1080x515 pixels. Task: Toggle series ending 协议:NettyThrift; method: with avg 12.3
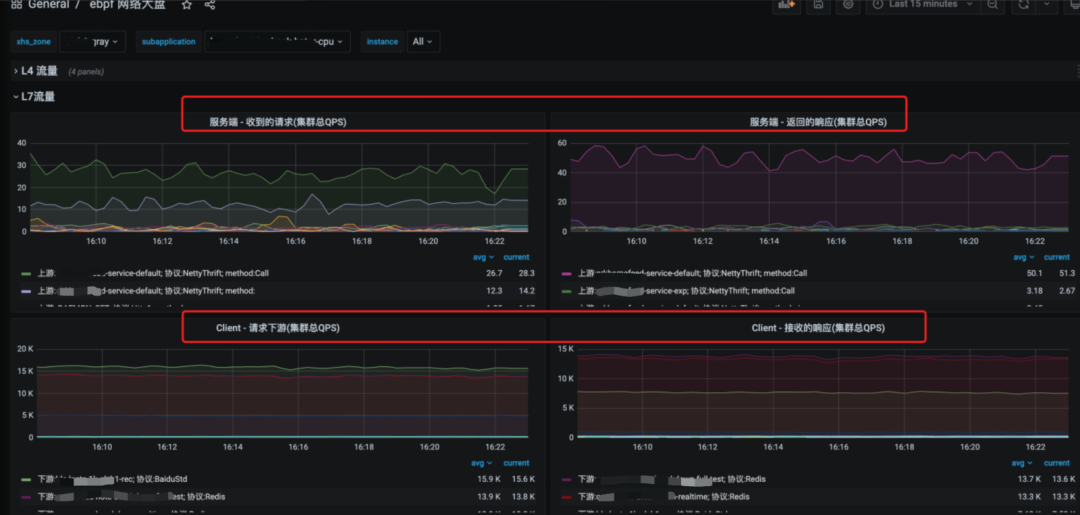[146, 291]
